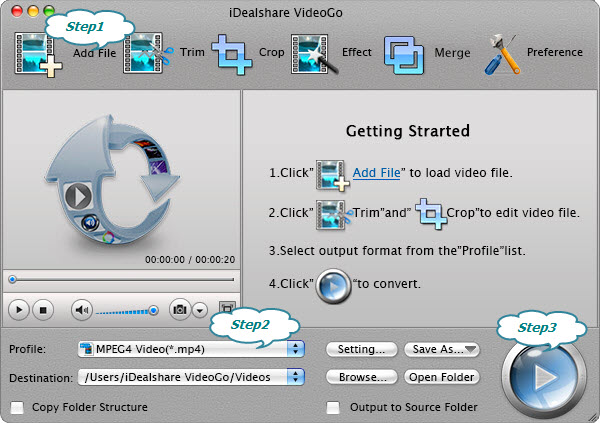Select the Crop tool icon in toolbar
600x423 pixels.
[x=232, y=54]
